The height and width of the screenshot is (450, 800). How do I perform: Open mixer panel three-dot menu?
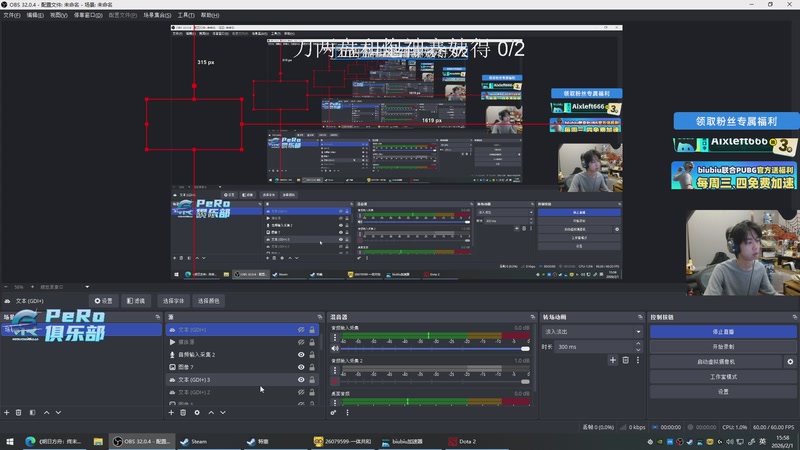point(347,412)
